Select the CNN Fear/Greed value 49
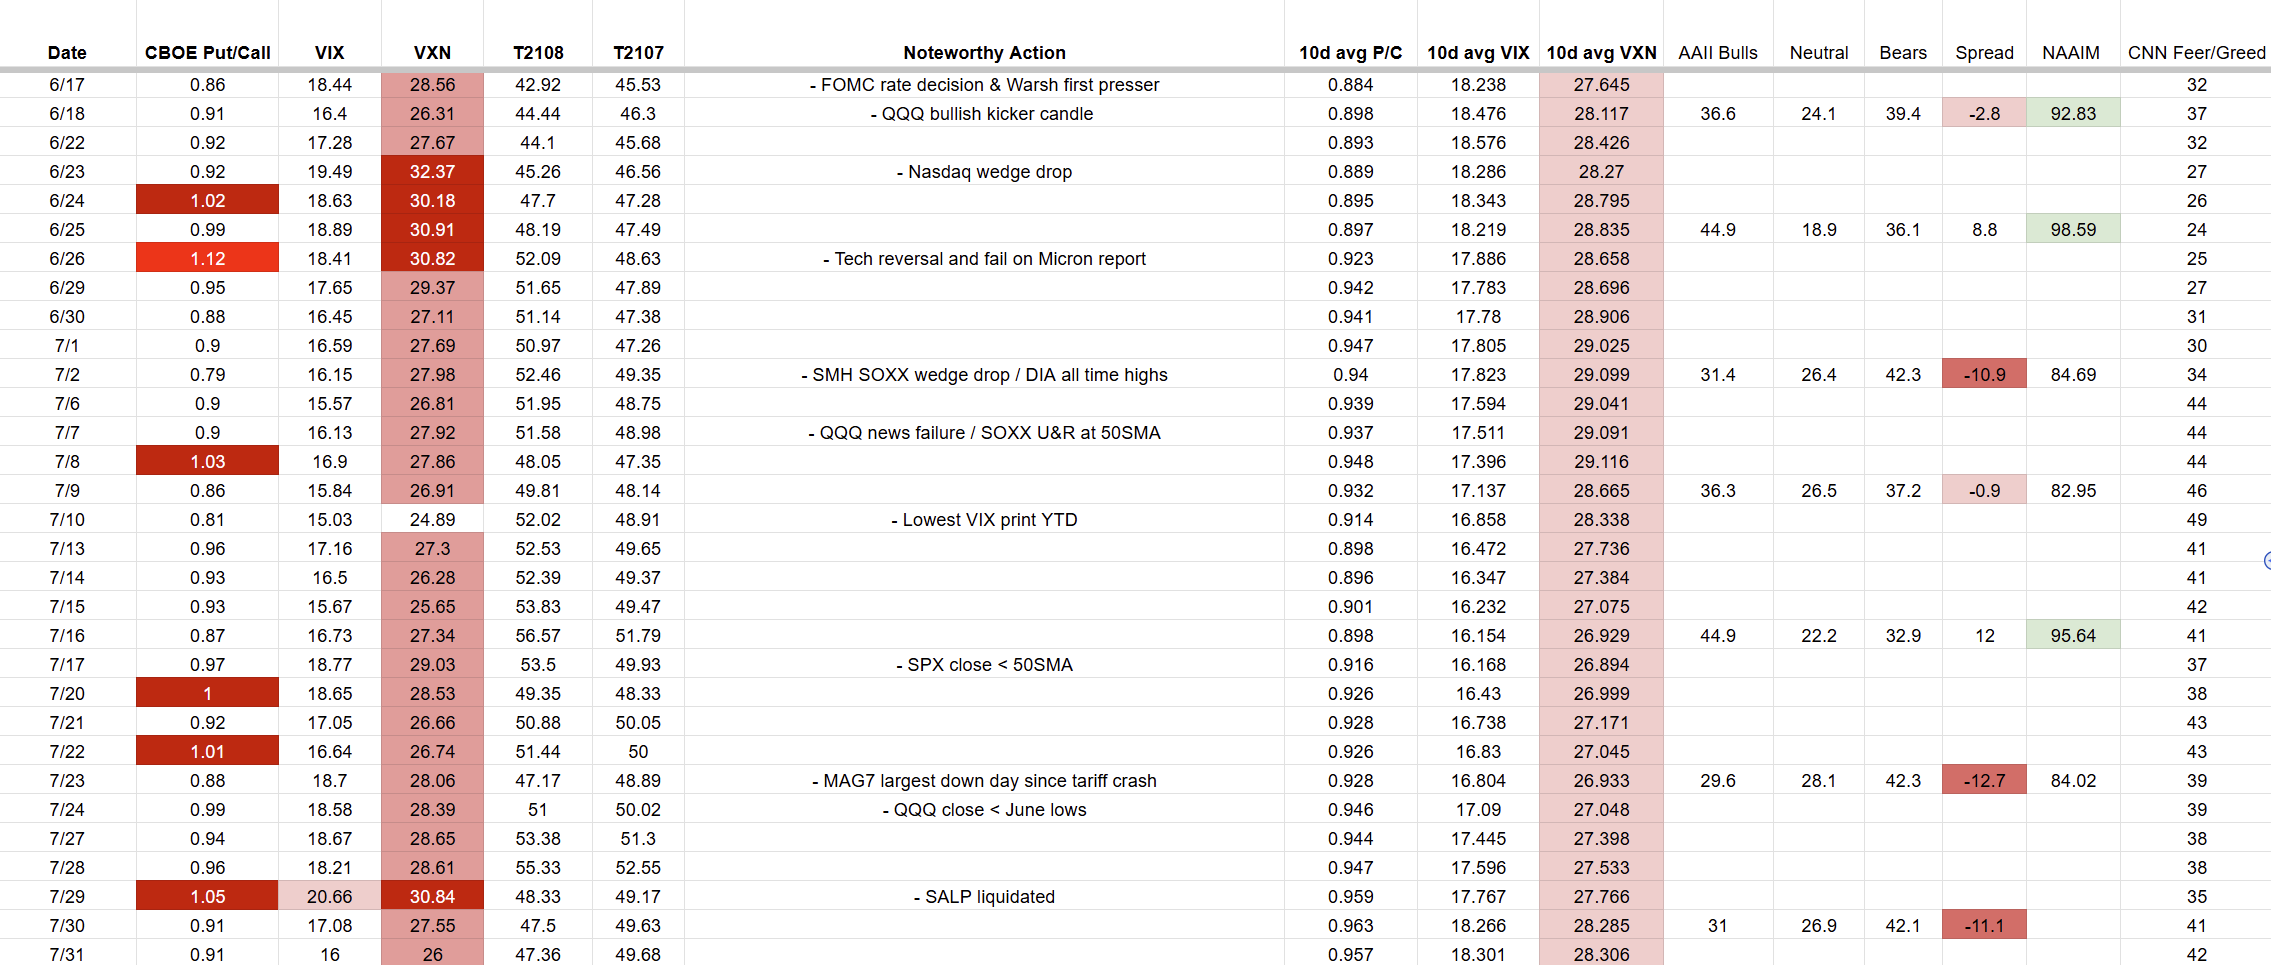 (2196, 520)
